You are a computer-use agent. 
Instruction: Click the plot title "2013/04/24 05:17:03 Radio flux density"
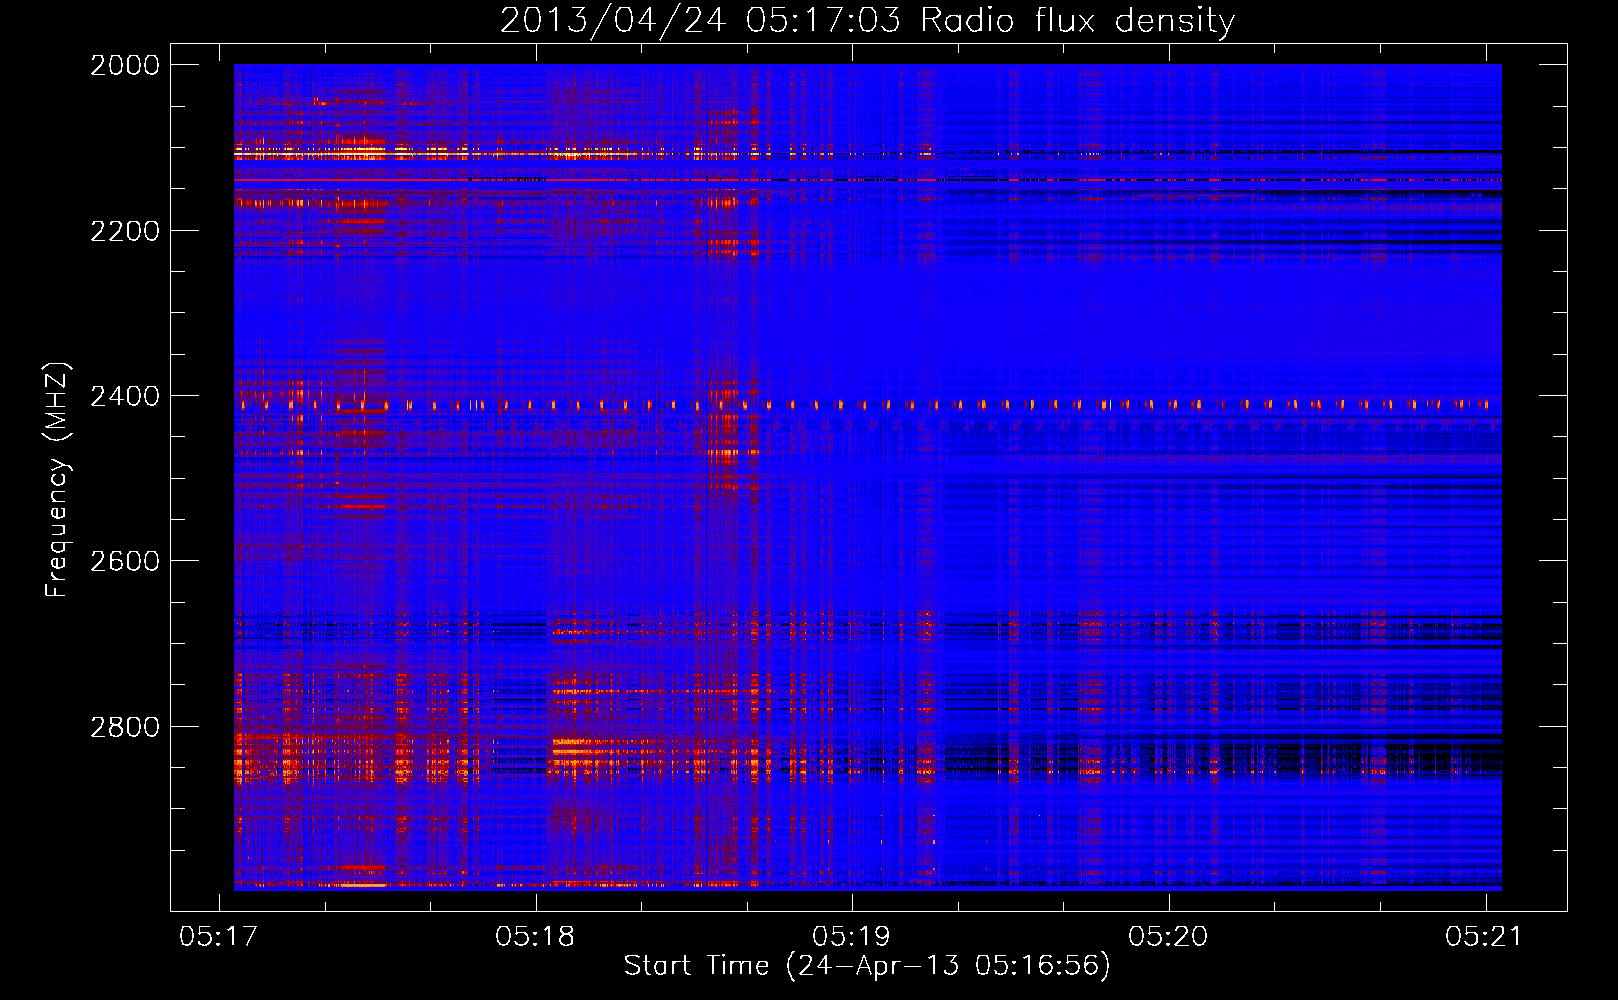pyautogui.click(x=867, y=21)
